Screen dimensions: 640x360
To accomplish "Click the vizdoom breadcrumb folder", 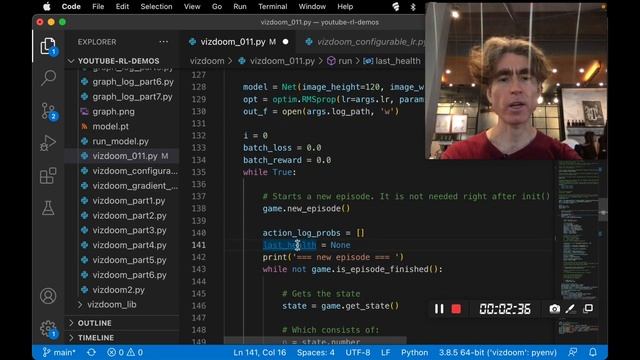I will 207,61.
